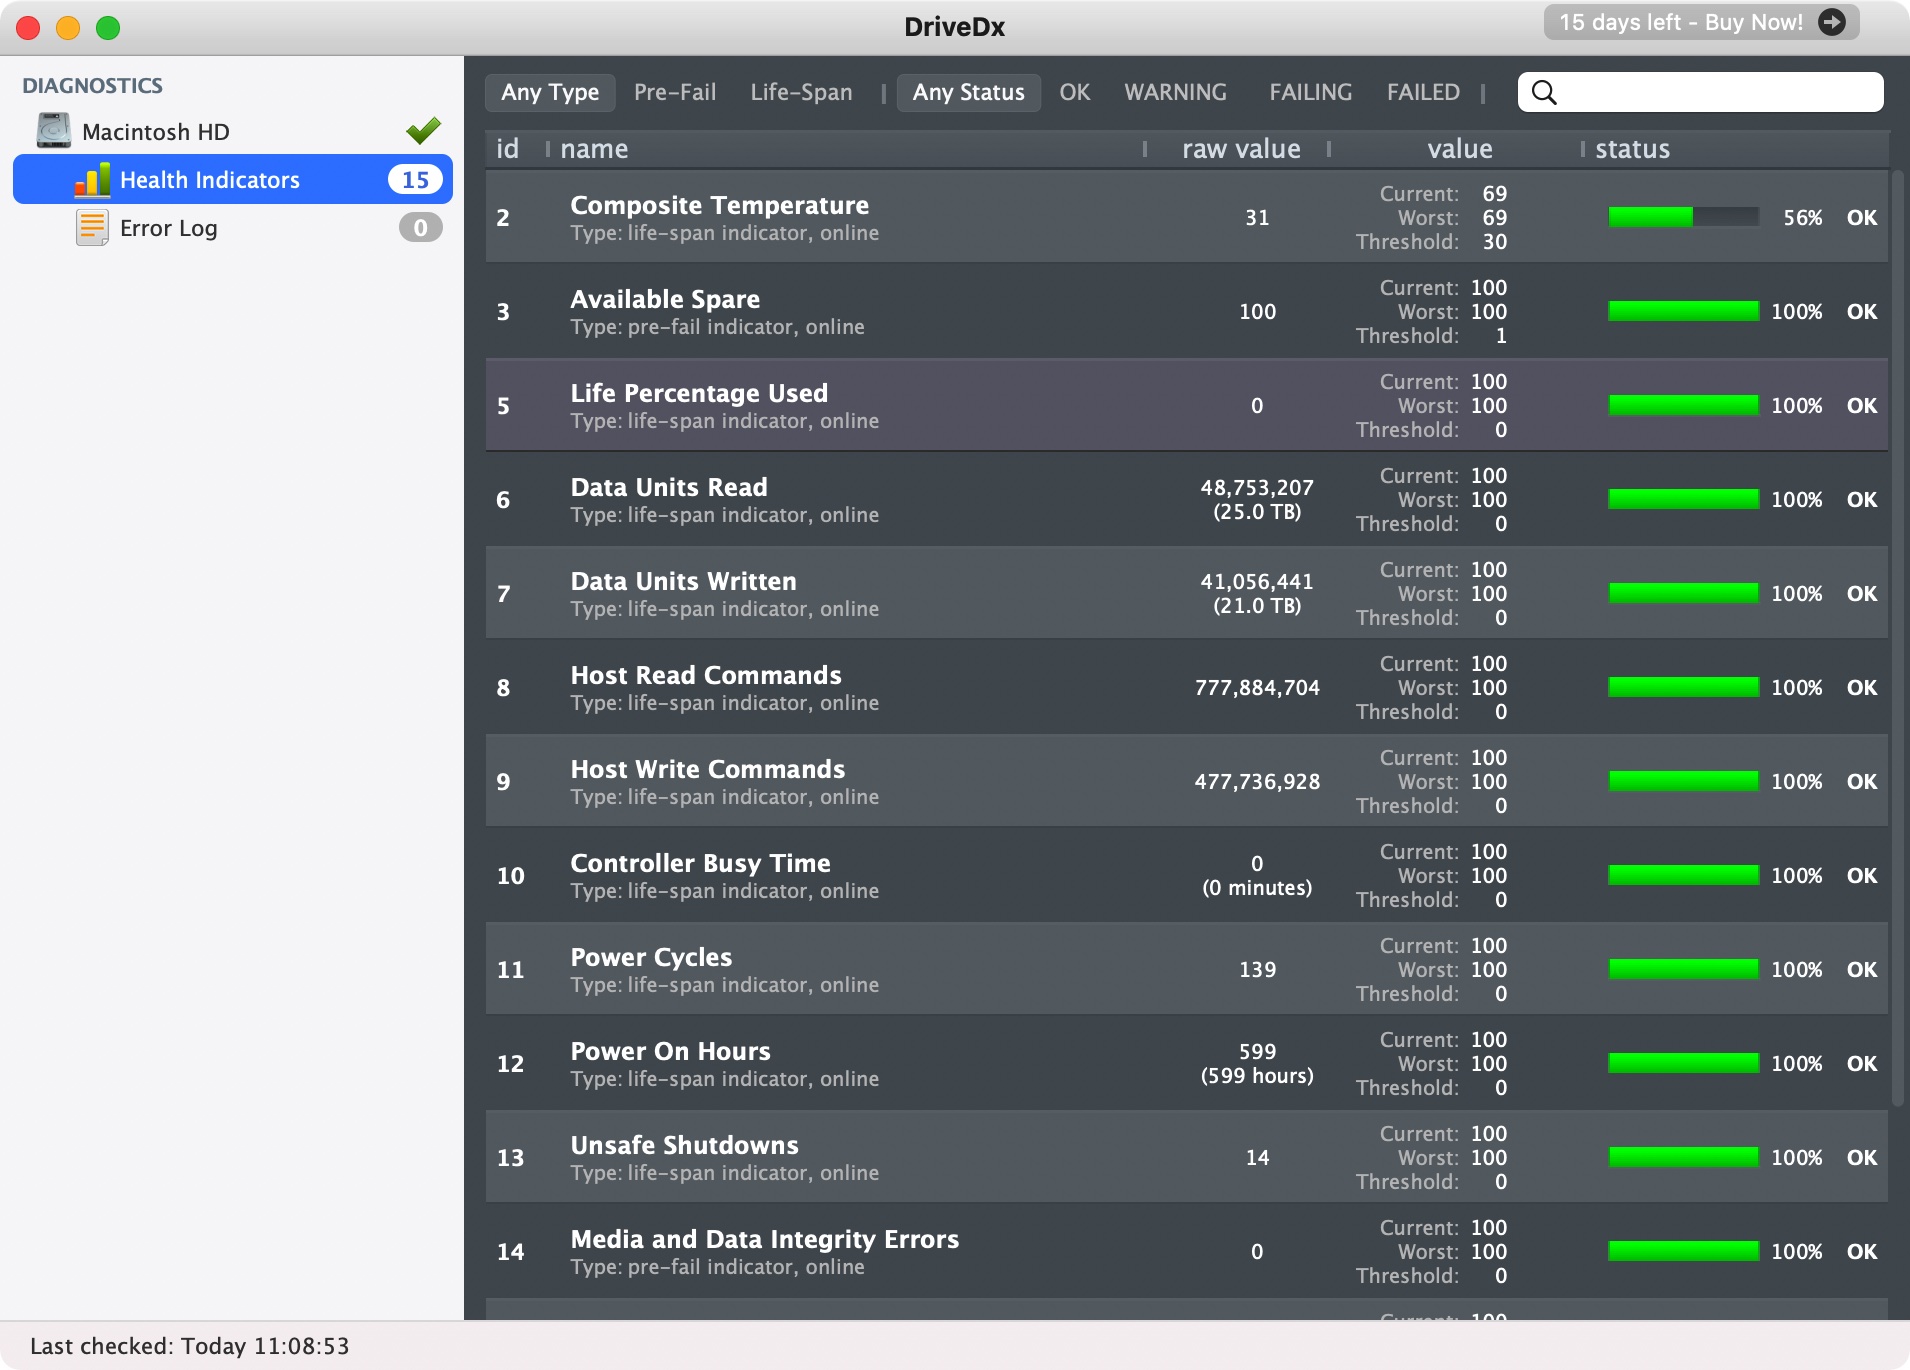Sort by the status column header
Image resolution: width=1910 pixels, height=1370 pixels.
click(1632, 149)
